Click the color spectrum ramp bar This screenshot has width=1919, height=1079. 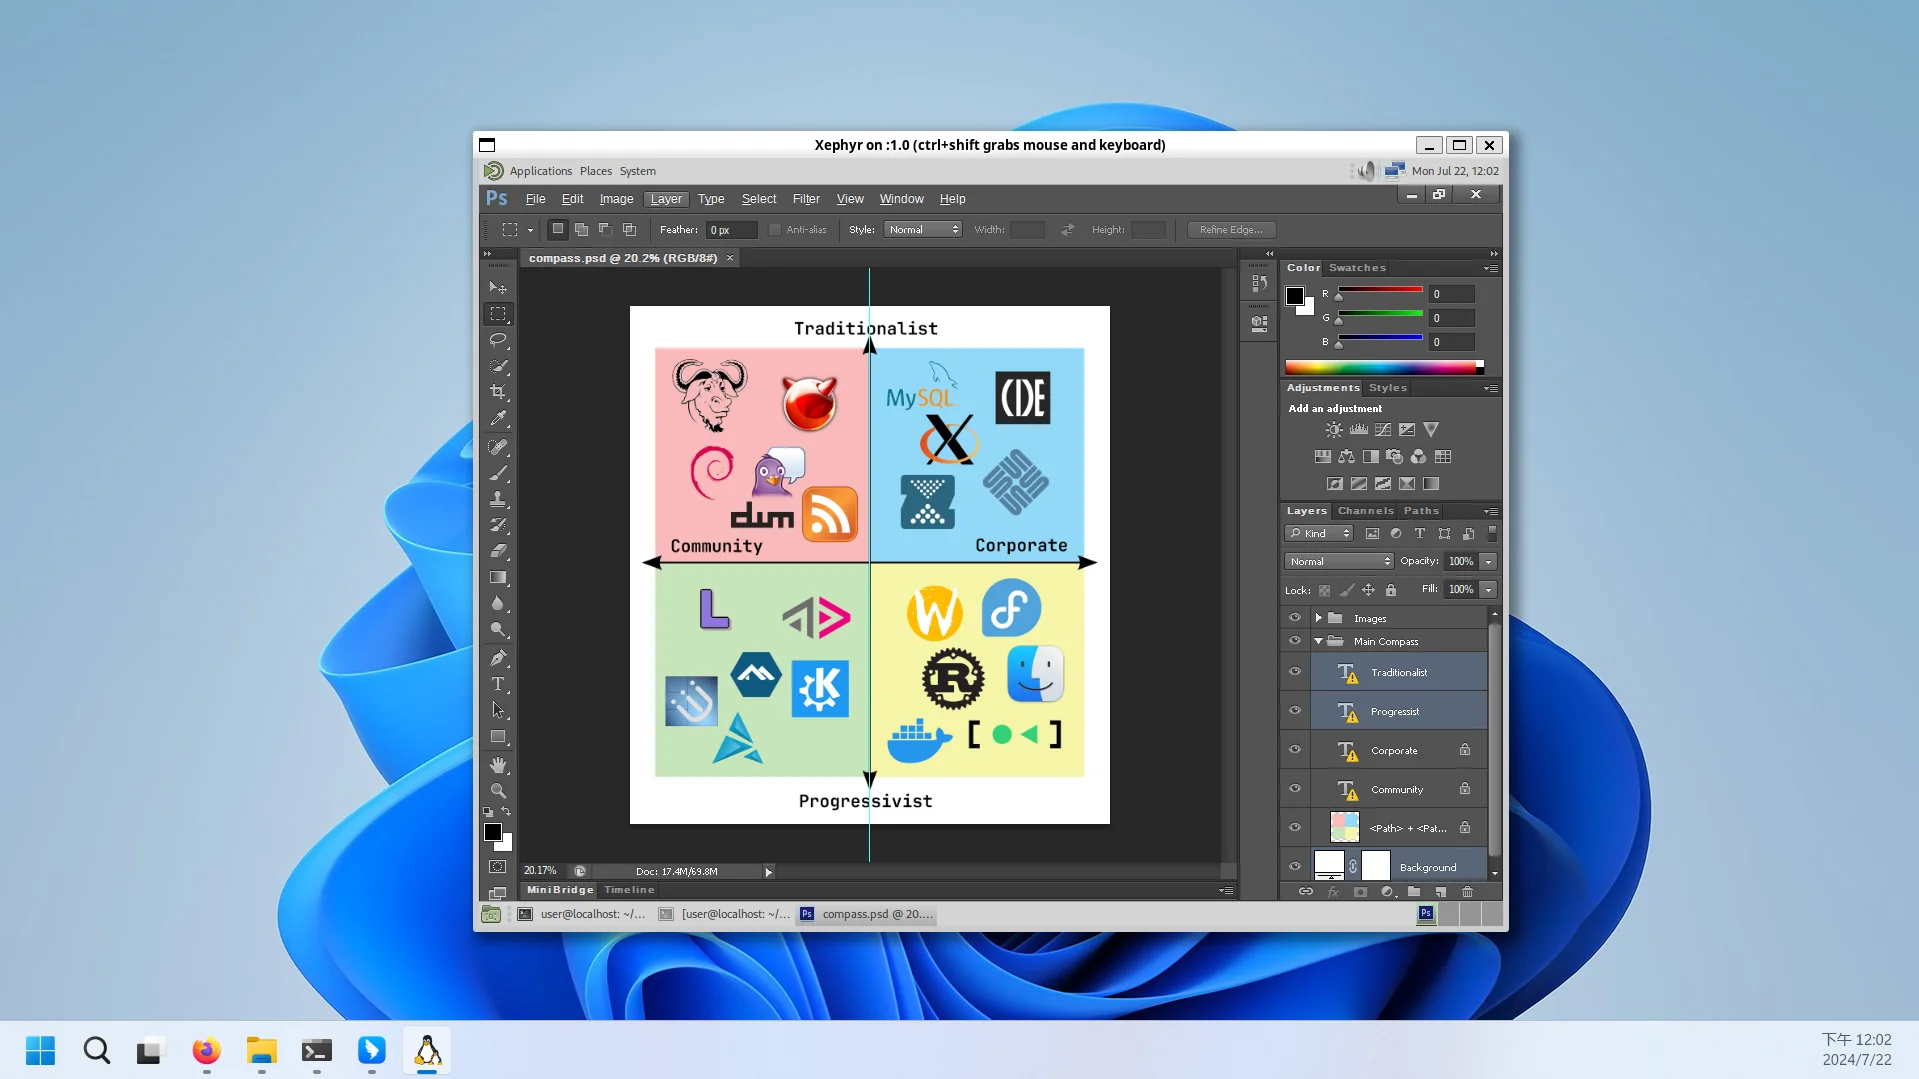coord(1383,367)
